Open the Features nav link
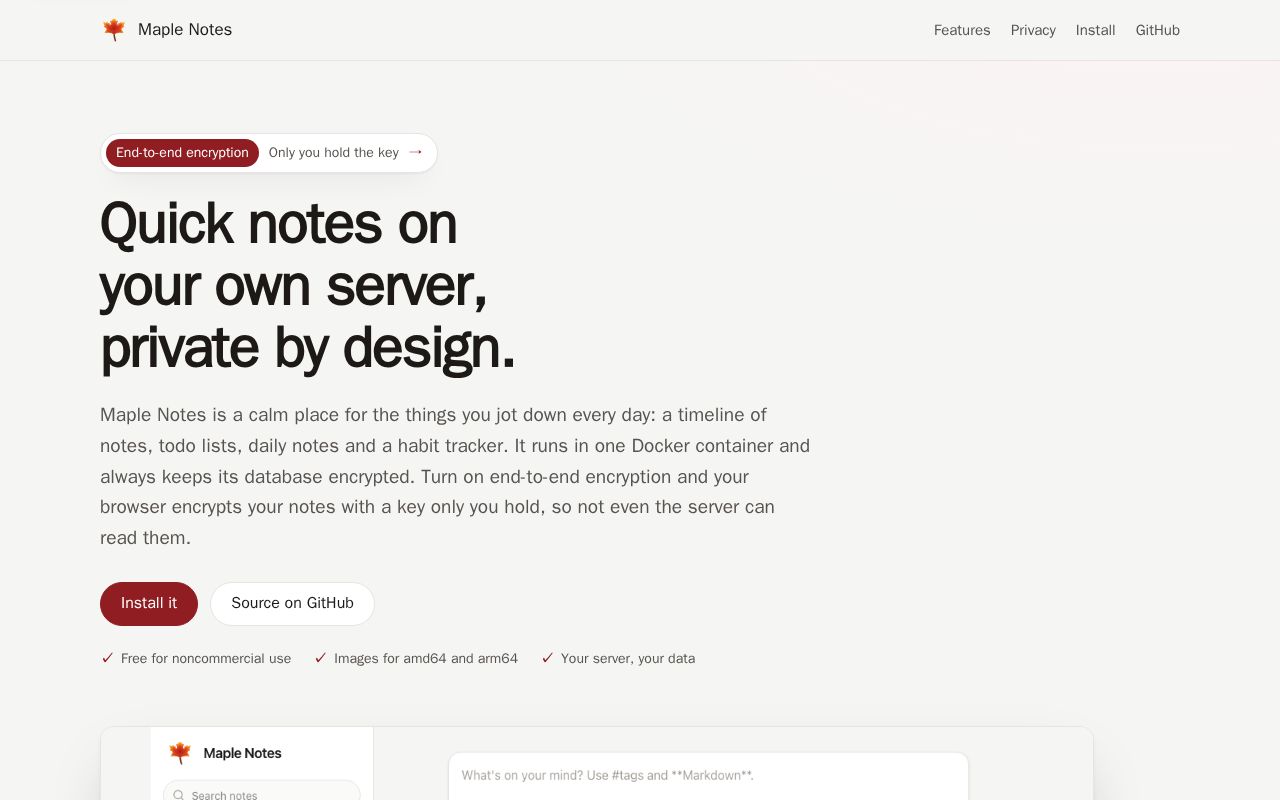The width and height of the screenshot is (1280, 800). point(962,30)
